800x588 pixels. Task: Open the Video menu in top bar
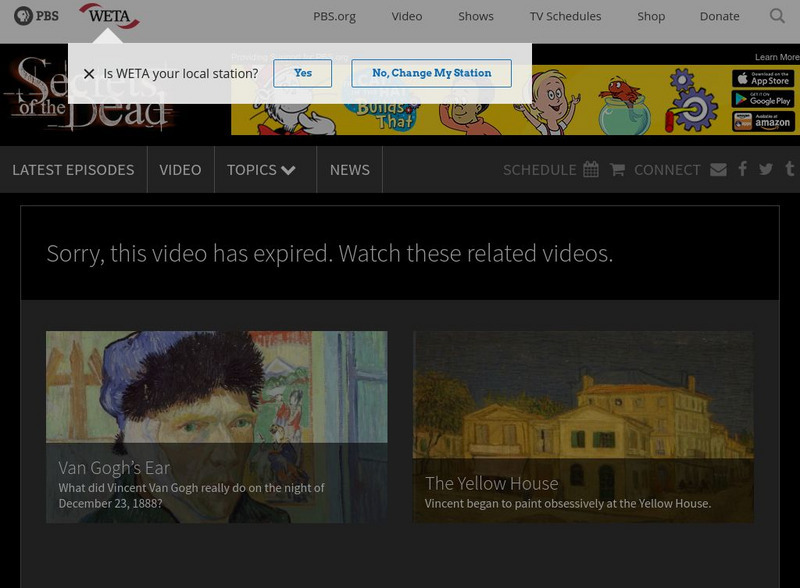click(407, 16)
